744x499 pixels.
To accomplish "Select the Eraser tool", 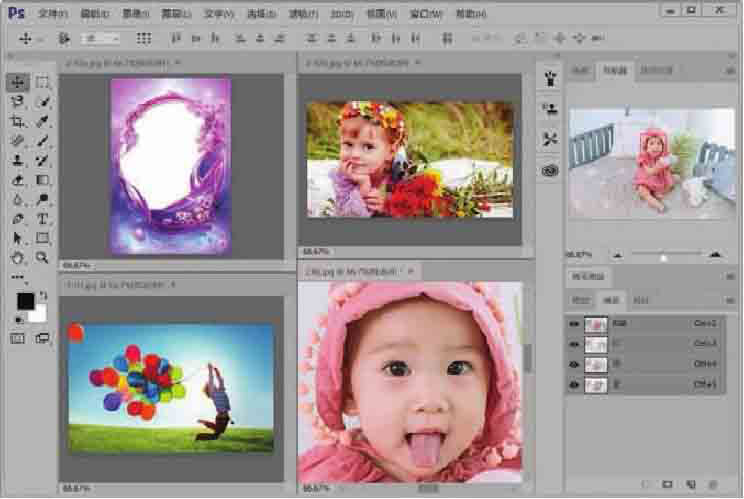I will tap(18, 180).
